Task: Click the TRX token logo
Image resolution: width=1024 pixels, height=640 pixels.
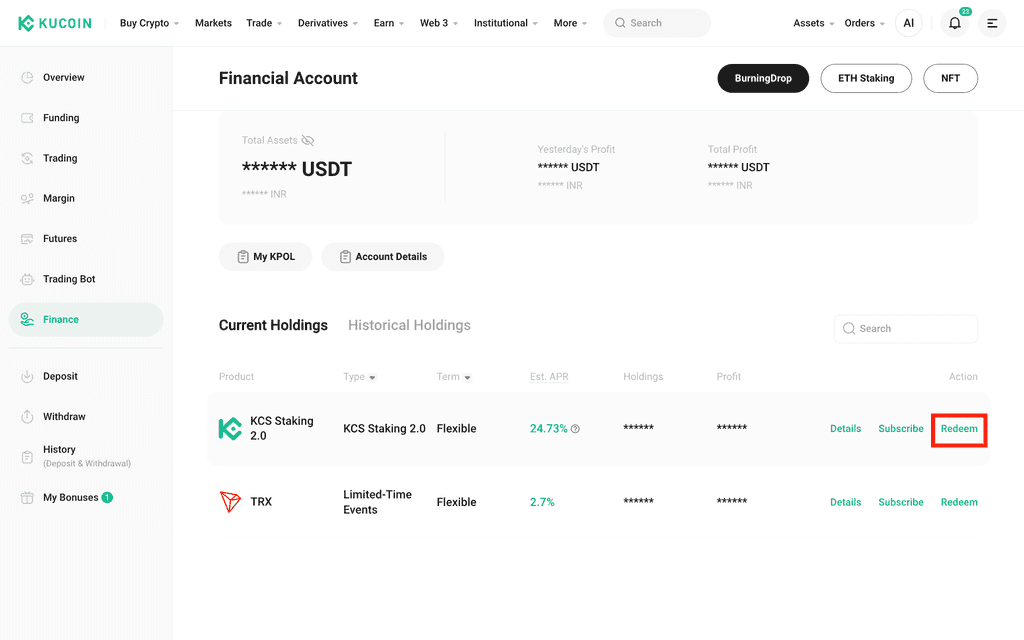Action: (230, 502)
